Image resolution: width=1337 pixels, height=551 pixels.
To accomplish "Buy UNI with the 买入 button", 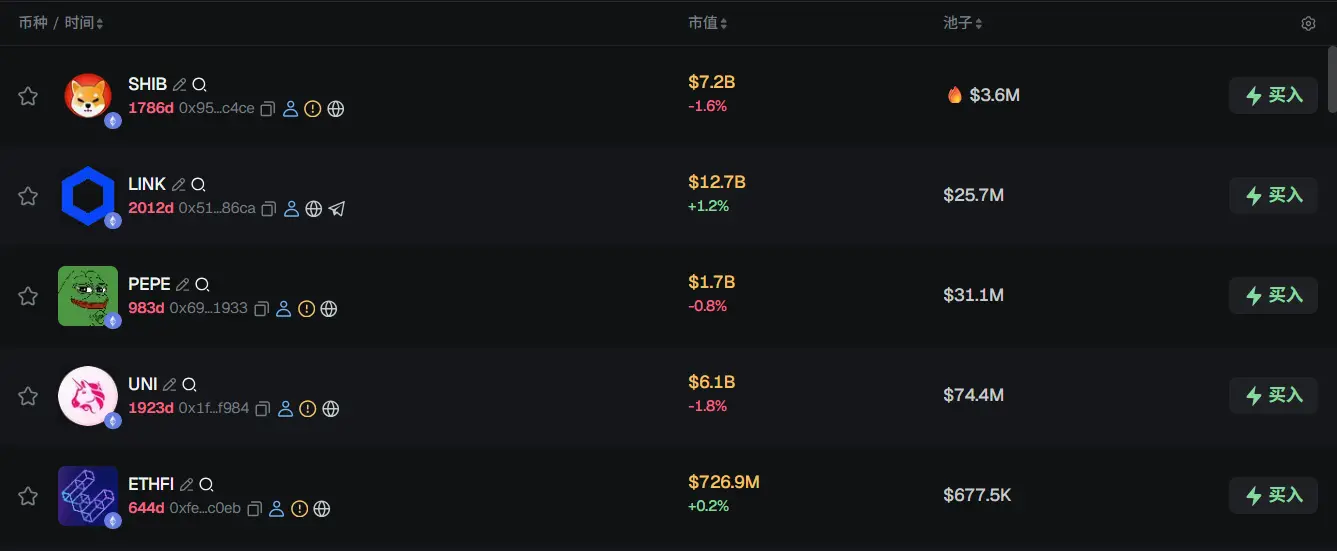I will (x=1273, y=396).
